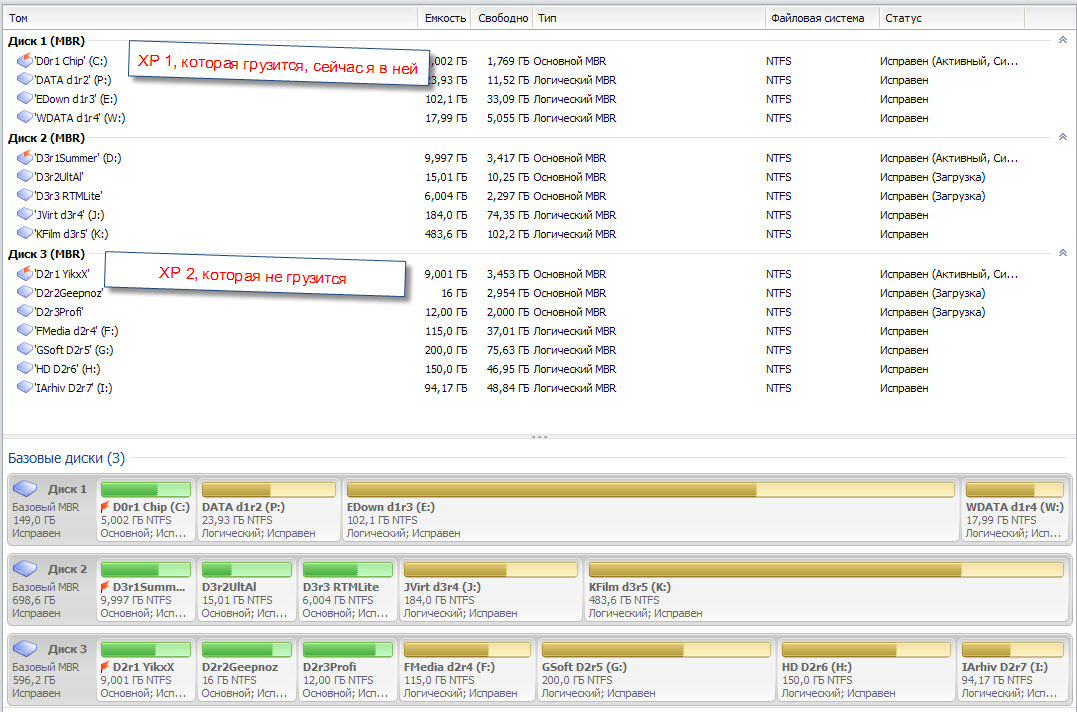Select the Диск 1 (MBR) group header
The height and width of the screenshot is (712, 1077).
(47, 41)
